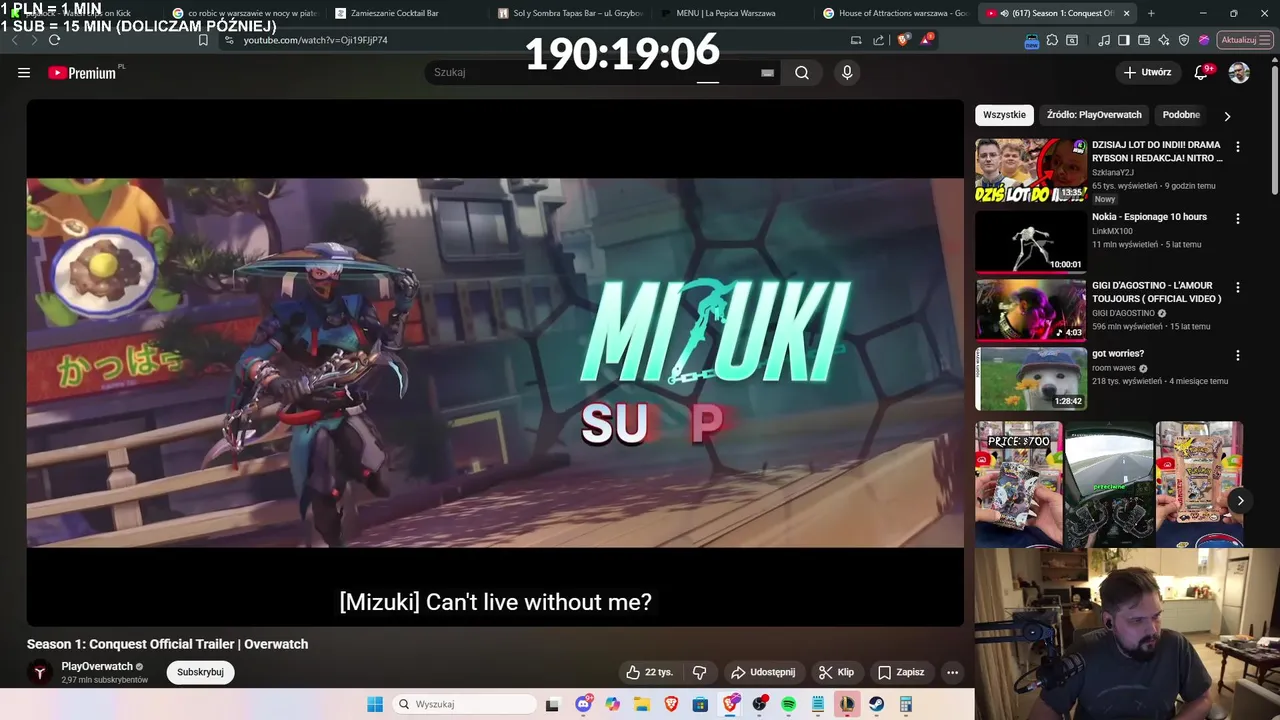
Task: Open Brave Wallet icon
Action: (x=1144, y=40)
